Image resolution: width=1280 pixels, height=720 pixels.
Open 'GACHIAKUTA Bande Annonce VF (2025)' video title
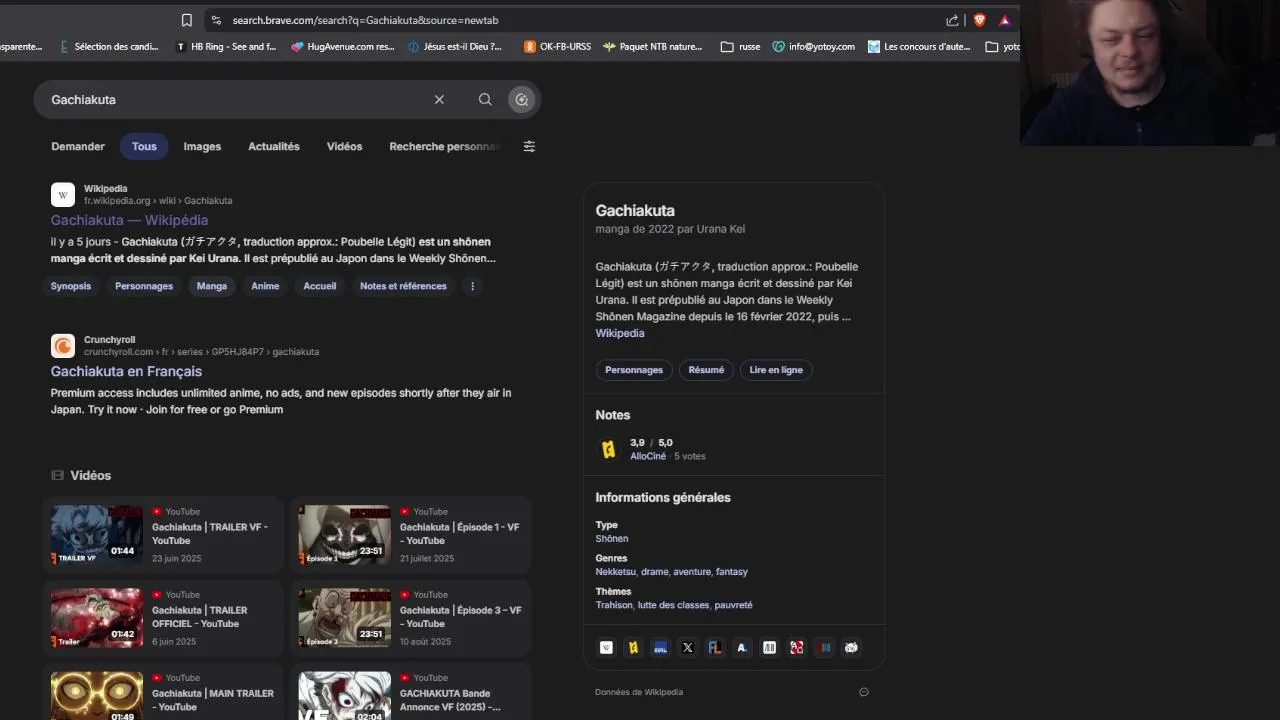click(450, 700)
